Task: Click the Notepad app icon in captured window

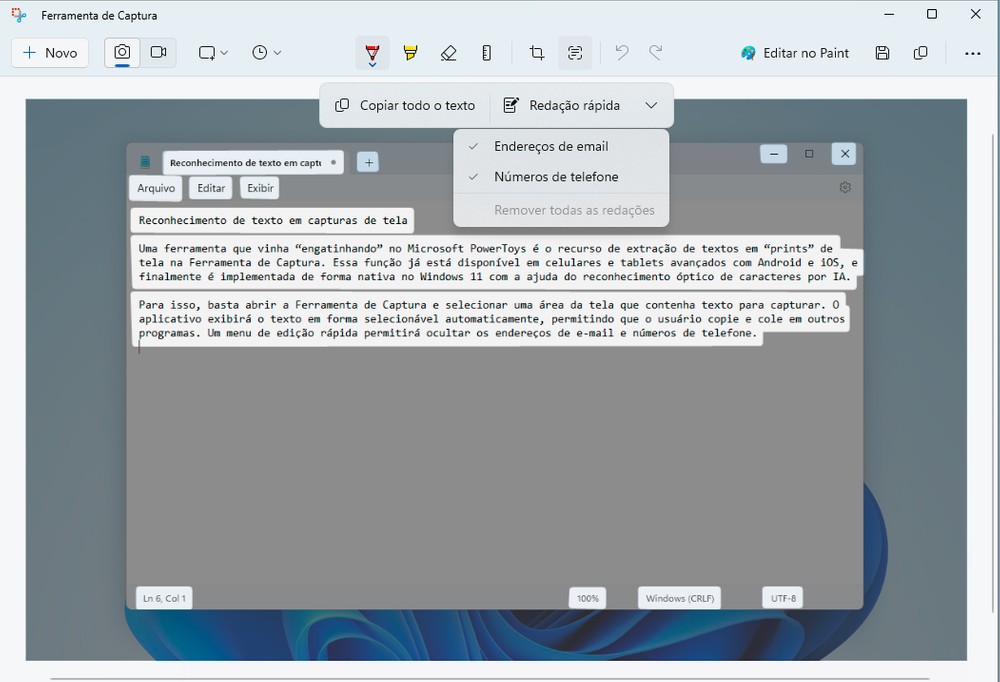Action: click(x=145, y=162)
